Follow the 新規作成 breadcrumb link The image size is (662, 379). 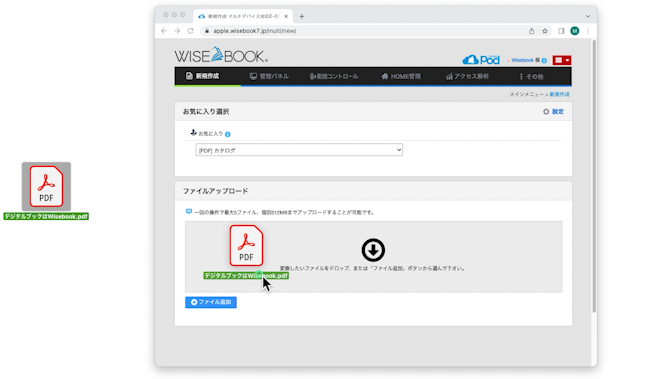pos(559,94)
